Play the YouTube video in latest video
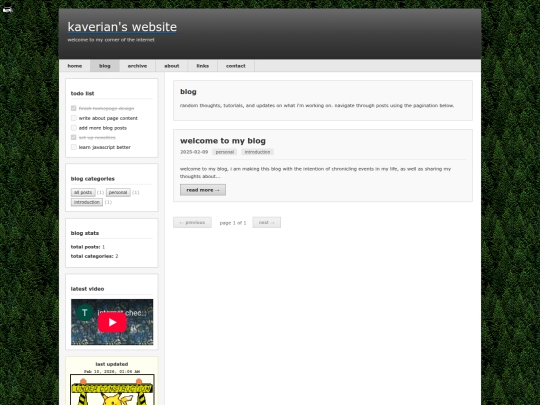 coord(112,322)
